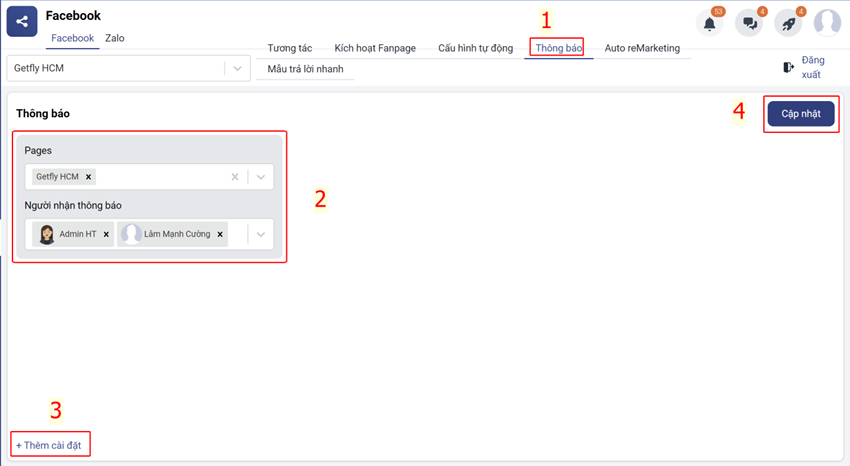
Task: Open the user profile avatar
Action: 827,23
